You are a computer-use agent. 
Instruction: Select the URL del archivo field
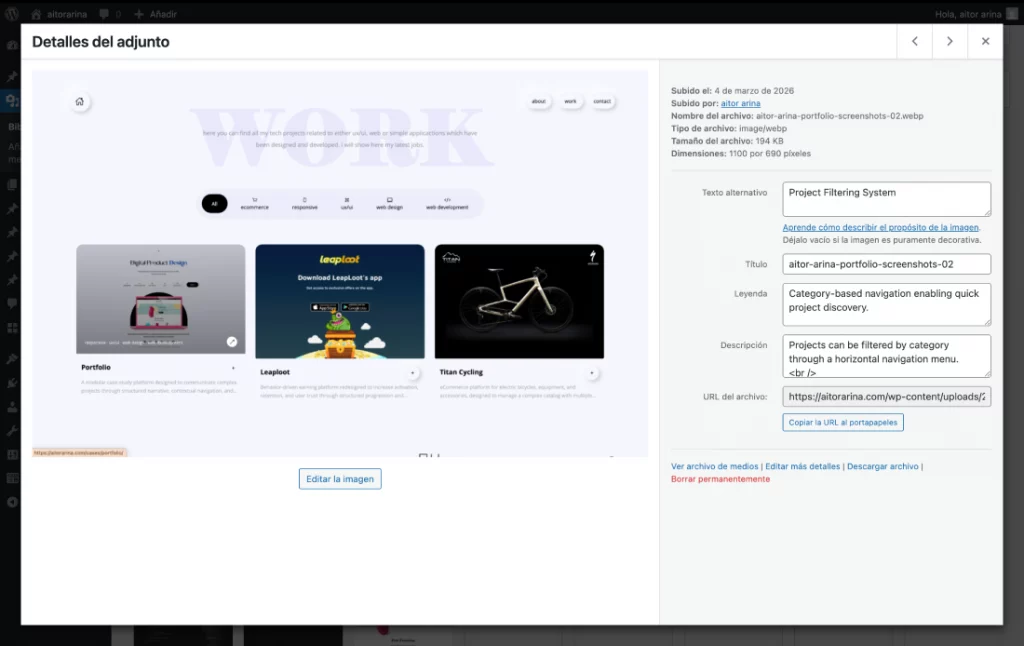pos(886,397)
